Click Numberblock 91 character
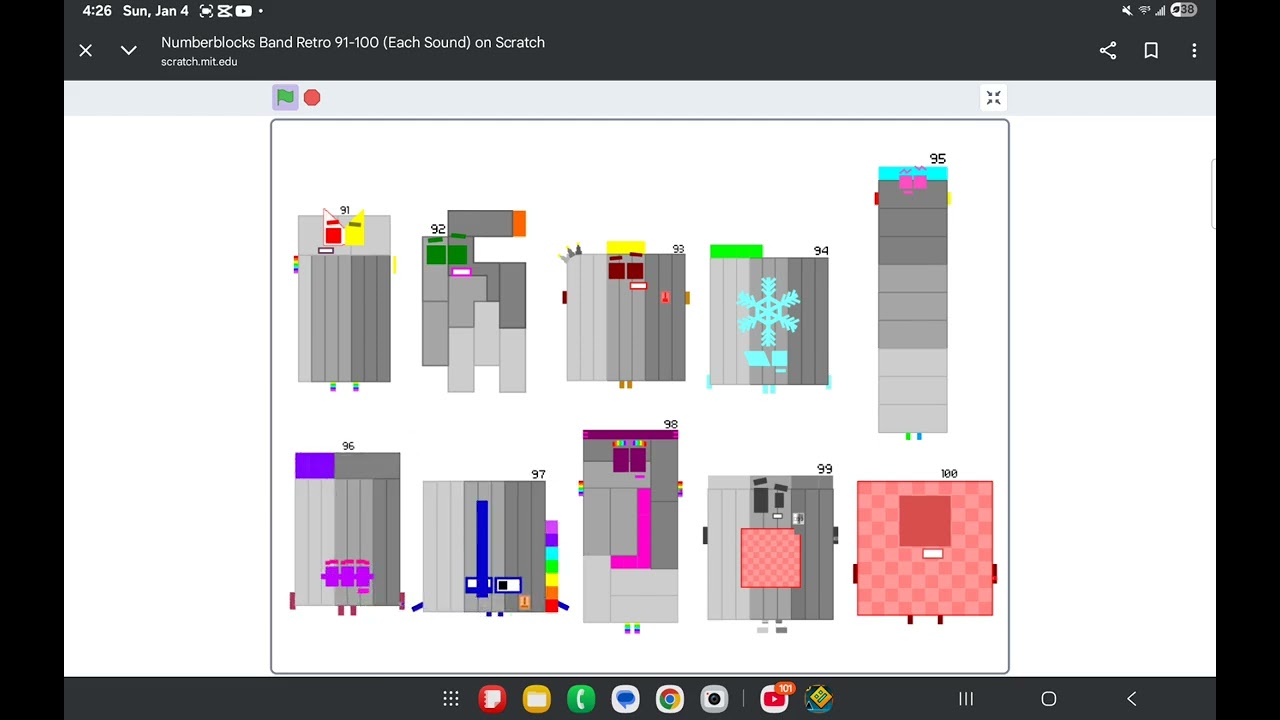The width and height of the screenshot is (1280, 720). [x=344, y=298]
